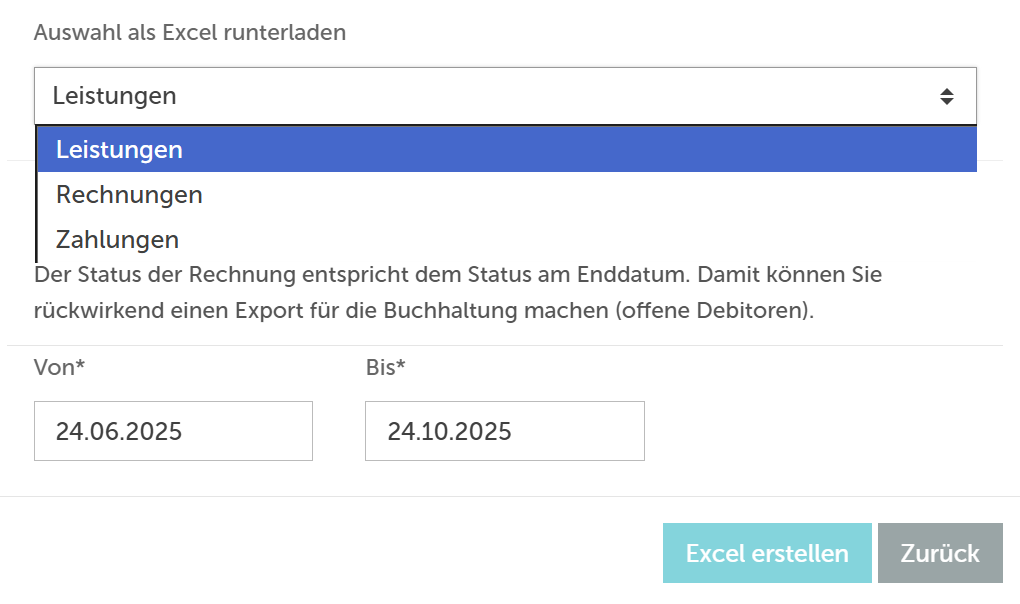This screenshot has height=604, width=1020.
Task: Select the highlighted Leistungen option
Action: click(x=505, y=150)
